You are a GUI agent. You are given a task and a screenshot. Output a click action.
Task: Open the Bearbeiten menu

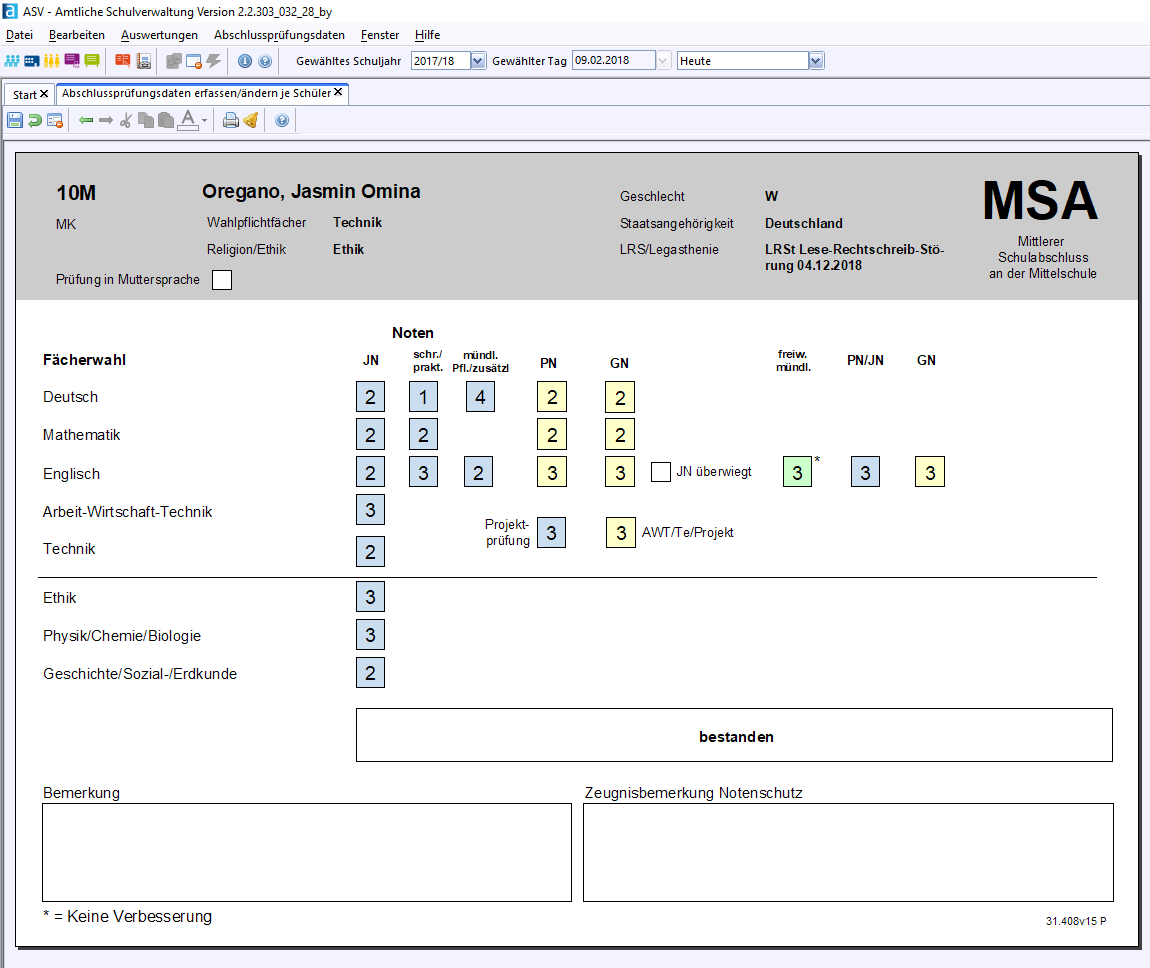[76, 34]
